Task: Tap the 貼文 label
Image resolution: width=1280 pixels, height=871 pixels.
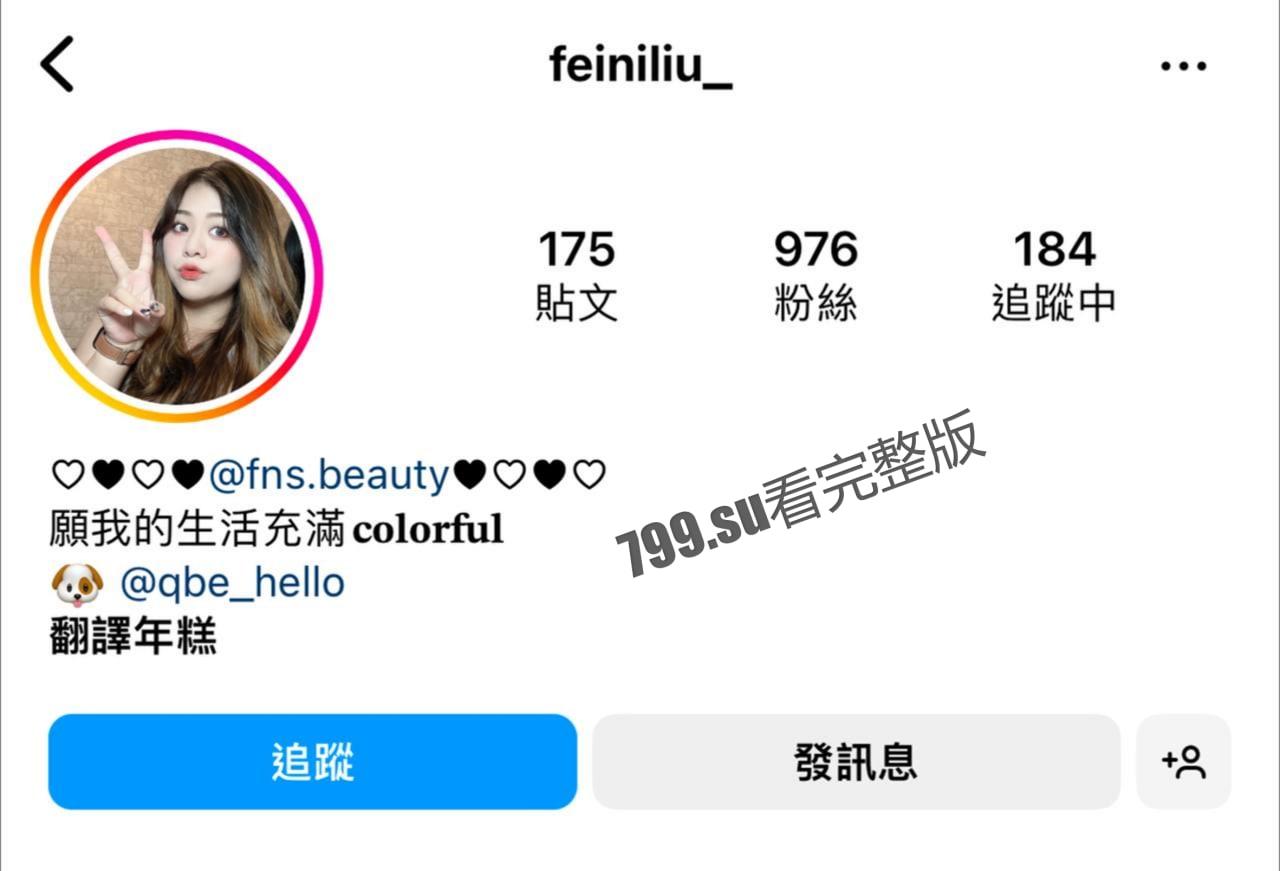Action: tap(577, 302)
